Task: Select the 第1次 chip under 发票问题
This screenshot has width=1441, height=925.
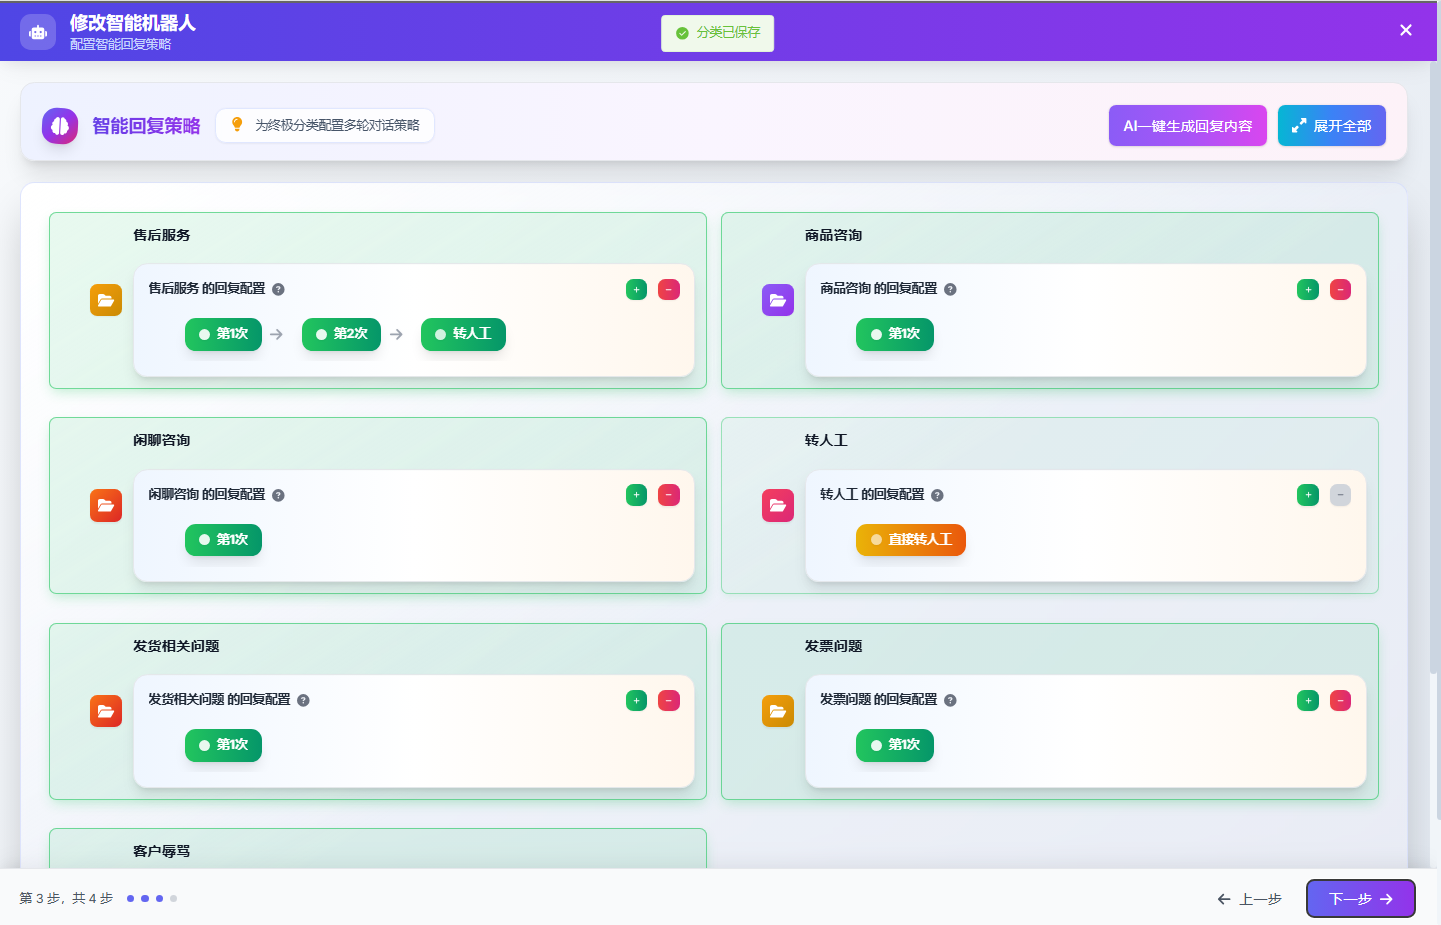Action: coord(894,745)
